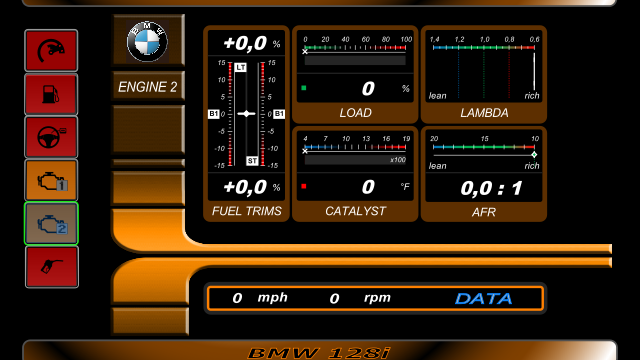The width and height of the screenshot is (640, 360).
Task: Click the blue DATA link
Action: (x=483, y=299)
